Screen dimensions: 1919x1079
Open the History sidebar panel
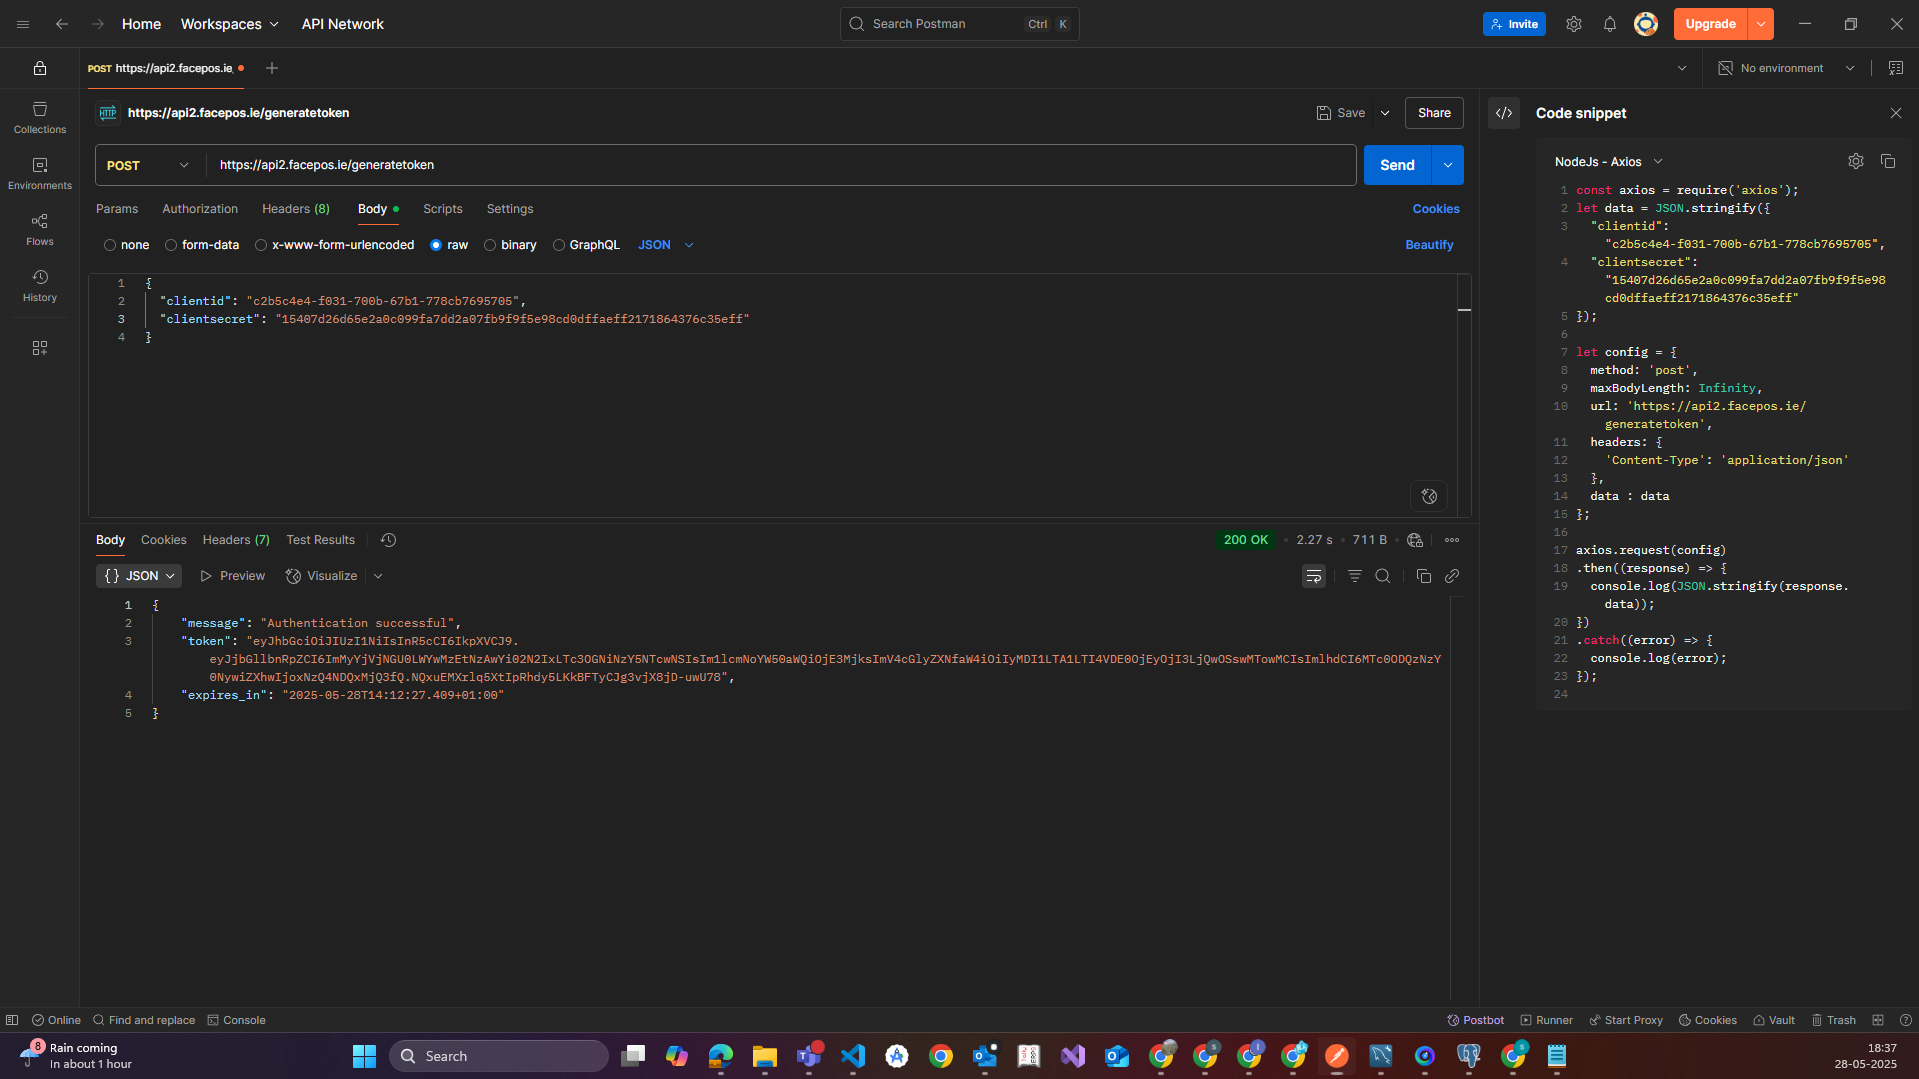[x=40, y=285]
